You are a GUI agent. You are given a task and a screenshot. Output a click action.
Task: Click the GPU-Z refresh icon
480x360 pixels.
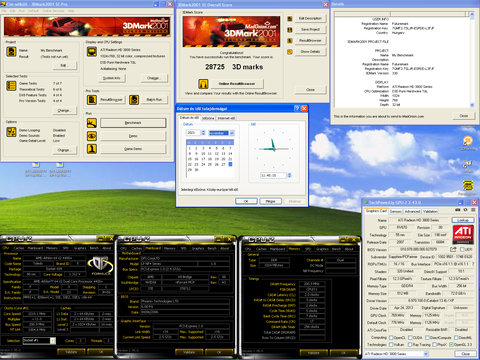click(465, 210)
